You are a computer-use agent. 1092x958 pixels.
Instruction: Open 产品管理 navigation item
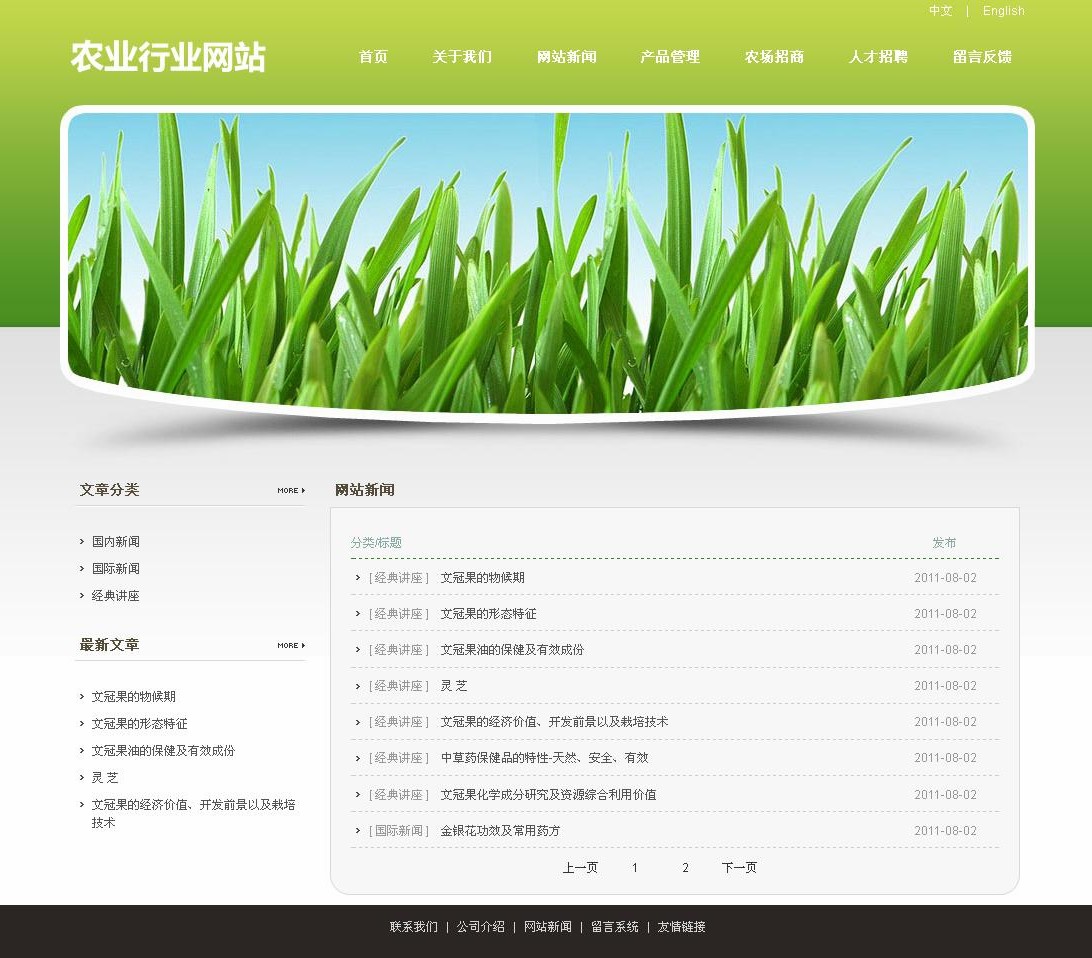click(670, 57)
